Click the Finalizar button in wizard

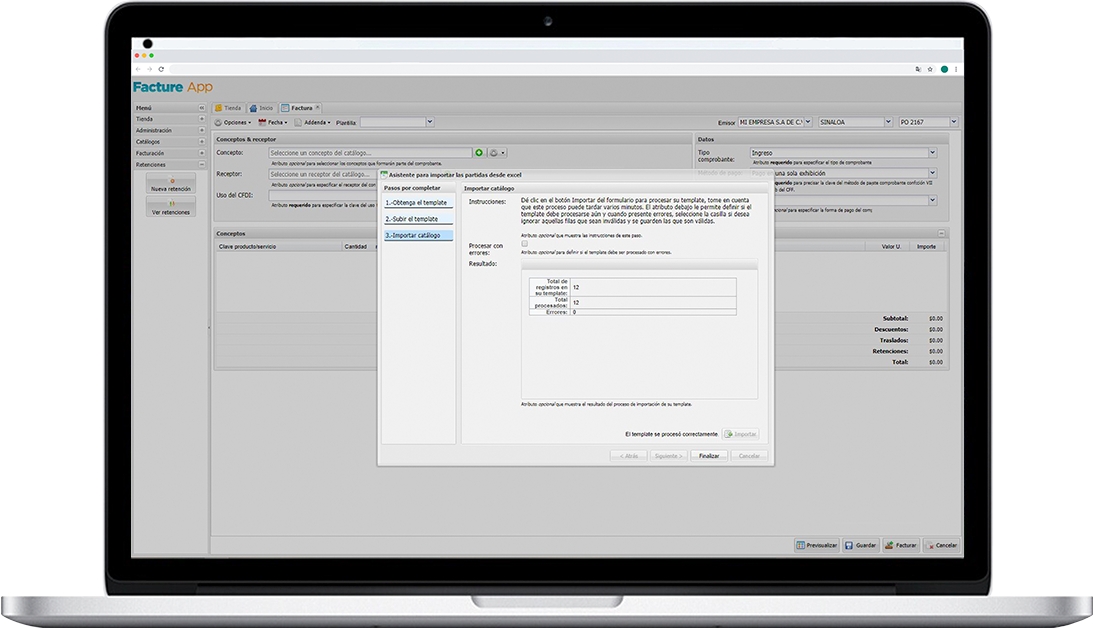(709, 456)
